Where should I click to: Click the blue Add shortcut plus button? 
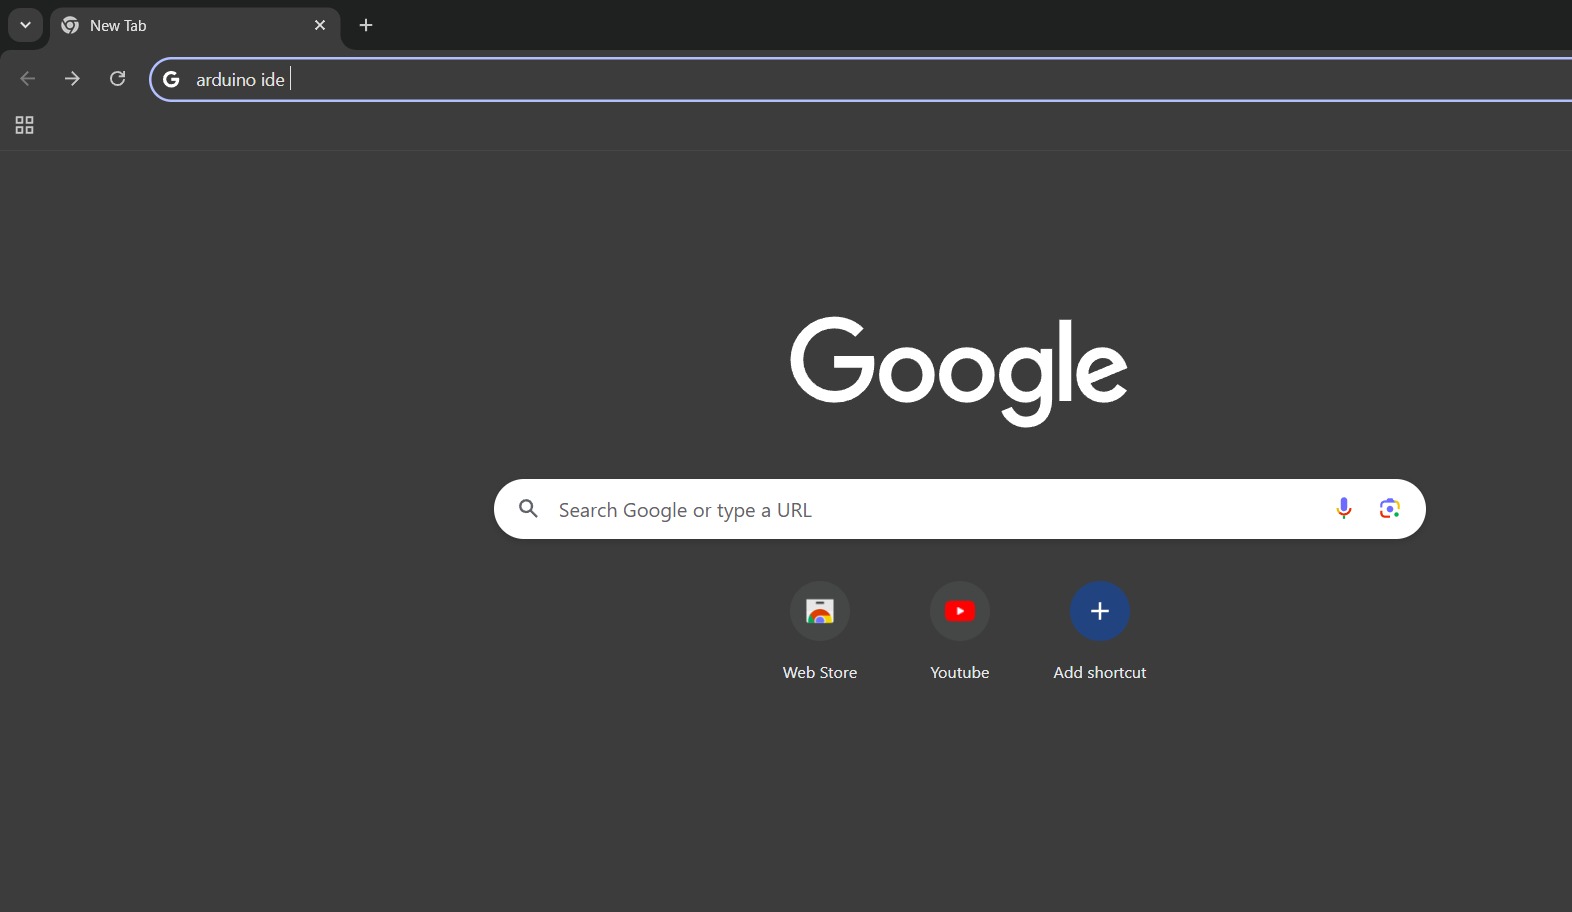click(1100, 611)
